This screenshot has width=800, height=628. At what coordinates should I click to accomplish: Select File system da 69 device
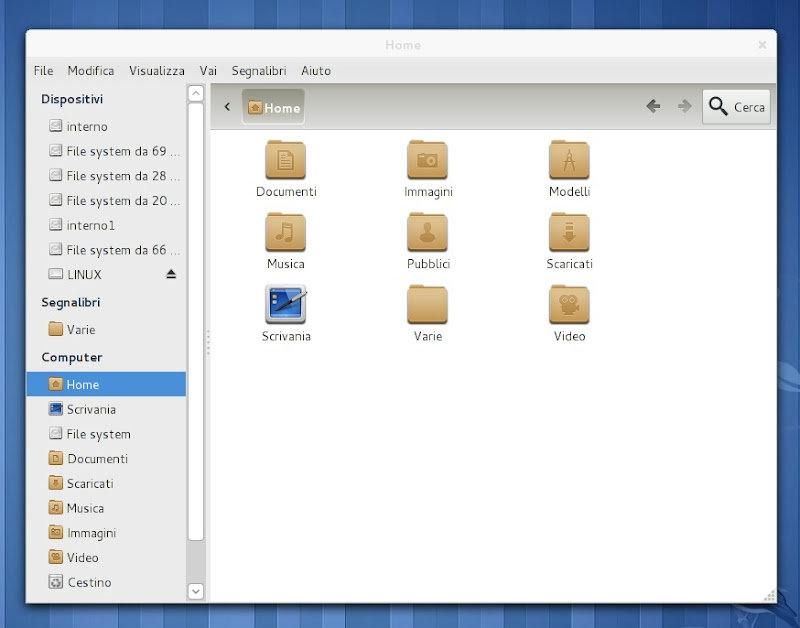point(106,151)
